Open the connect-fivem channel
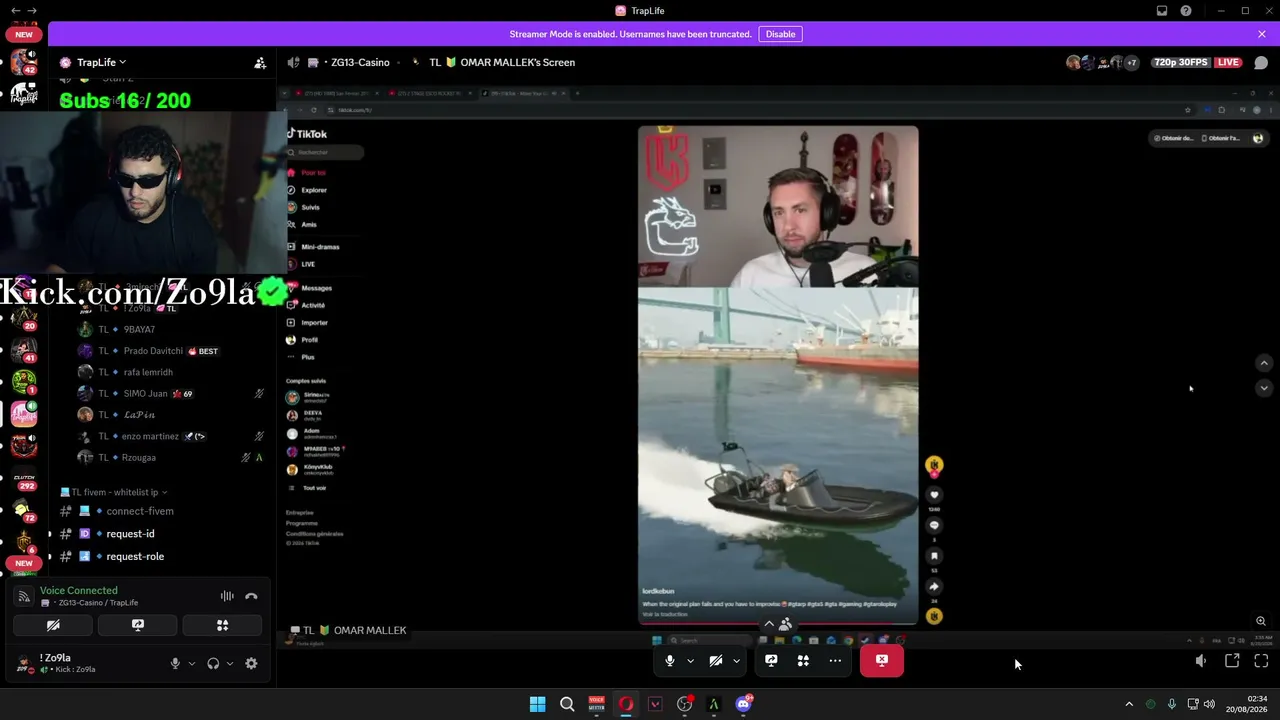This screenshot has width=1280, height=720. click(140, 511)
